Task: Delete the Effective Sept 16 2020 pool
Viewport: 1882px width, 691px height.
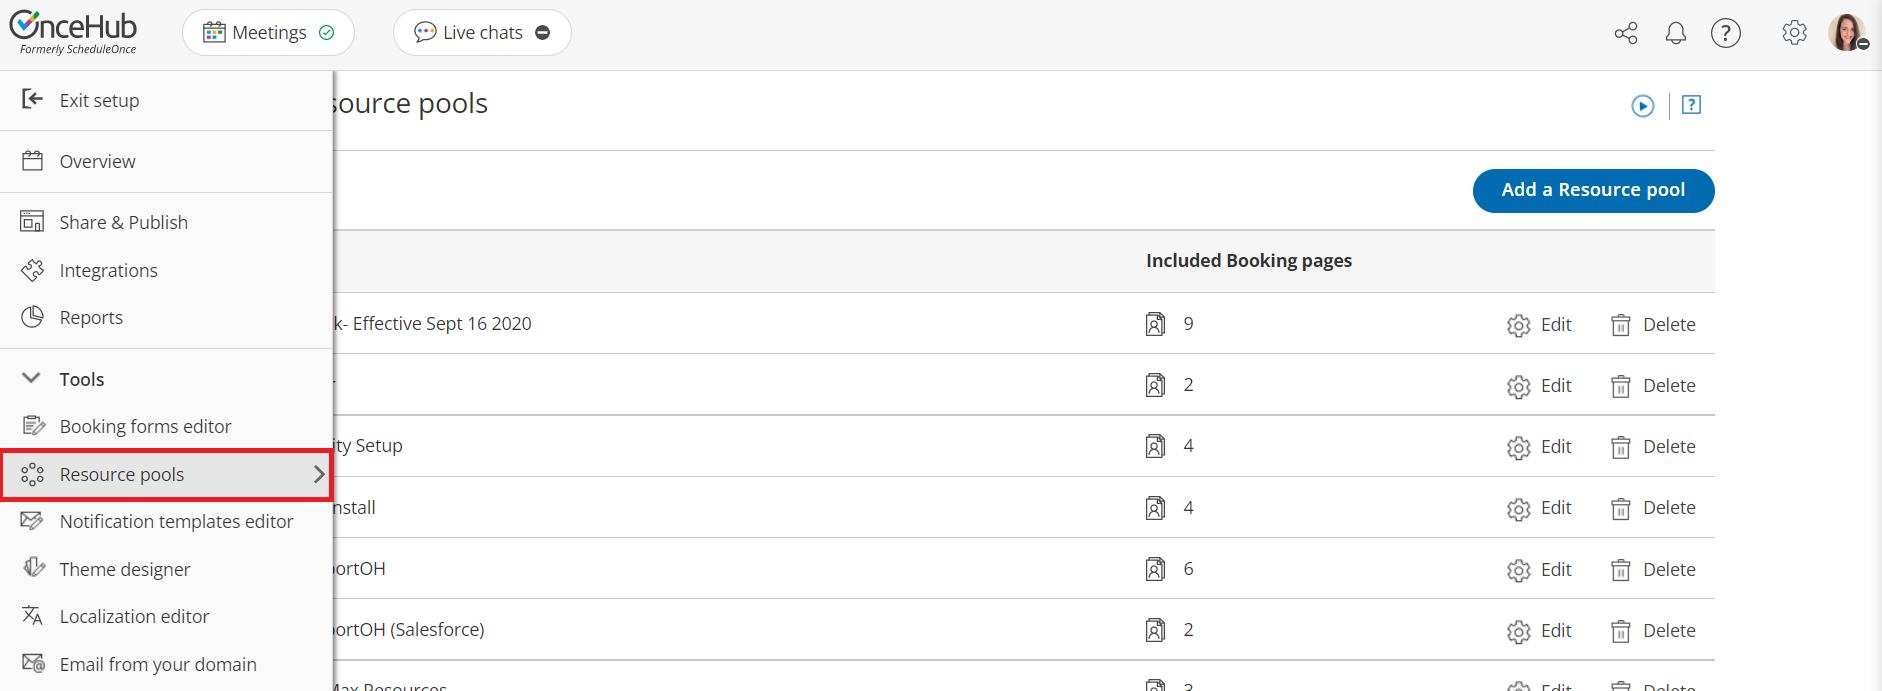Action: tap(1654, 325)
